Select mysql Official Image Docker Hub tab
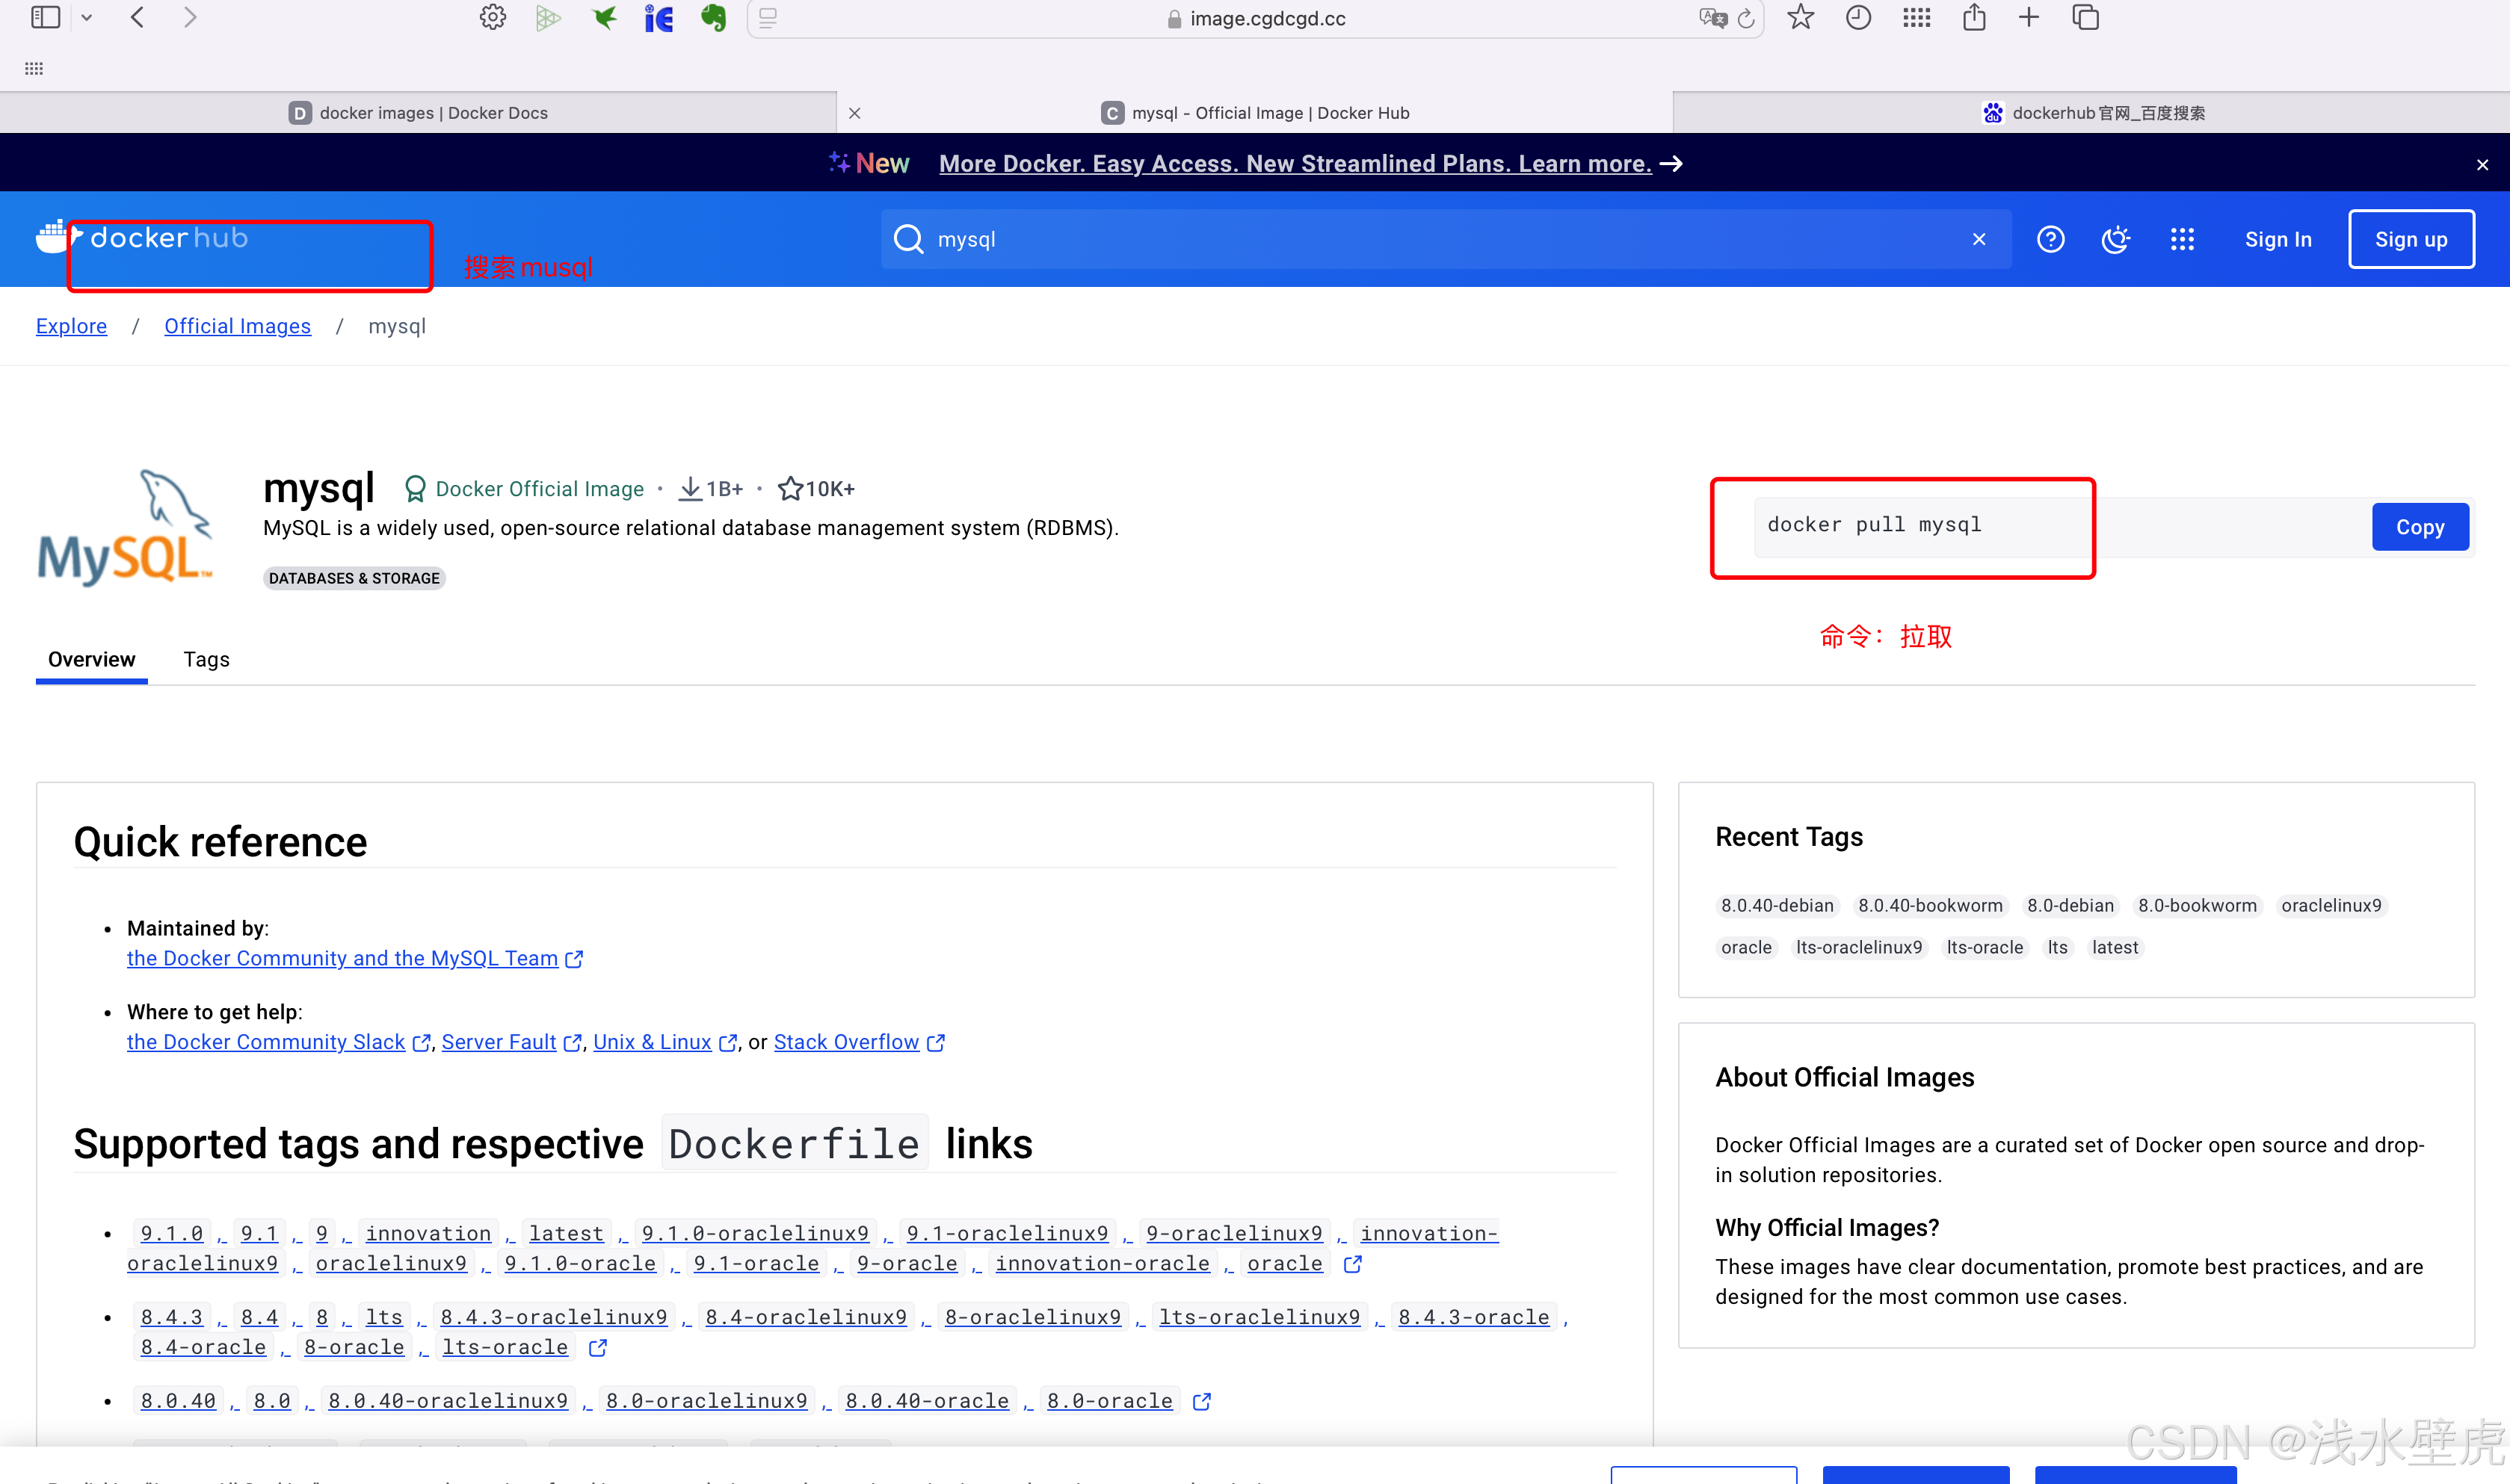 click(x=1255, y=113)
